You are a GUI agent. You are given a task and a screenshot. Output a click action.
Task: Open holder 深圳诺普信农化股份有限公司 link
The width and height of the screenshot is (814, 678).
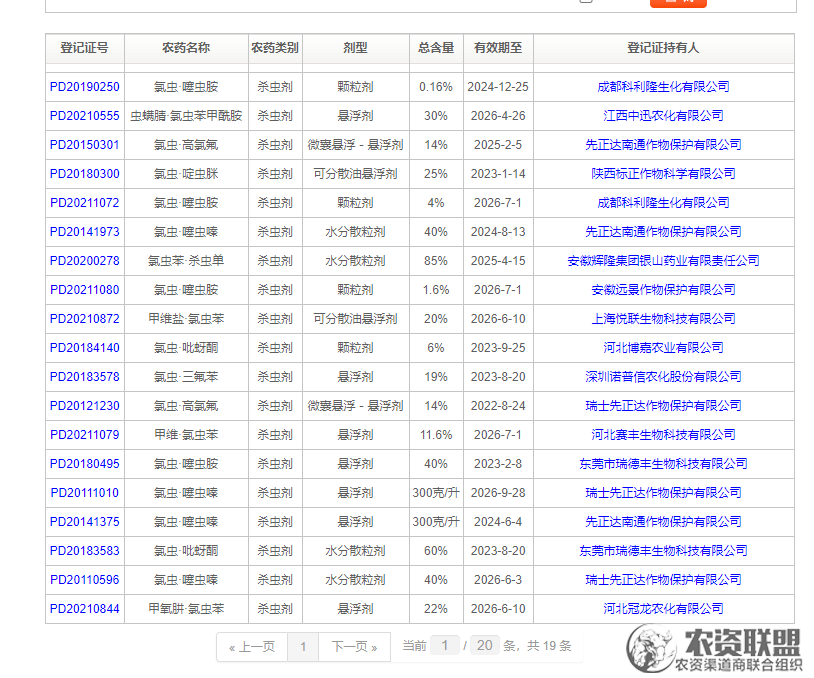click(663, 377)
